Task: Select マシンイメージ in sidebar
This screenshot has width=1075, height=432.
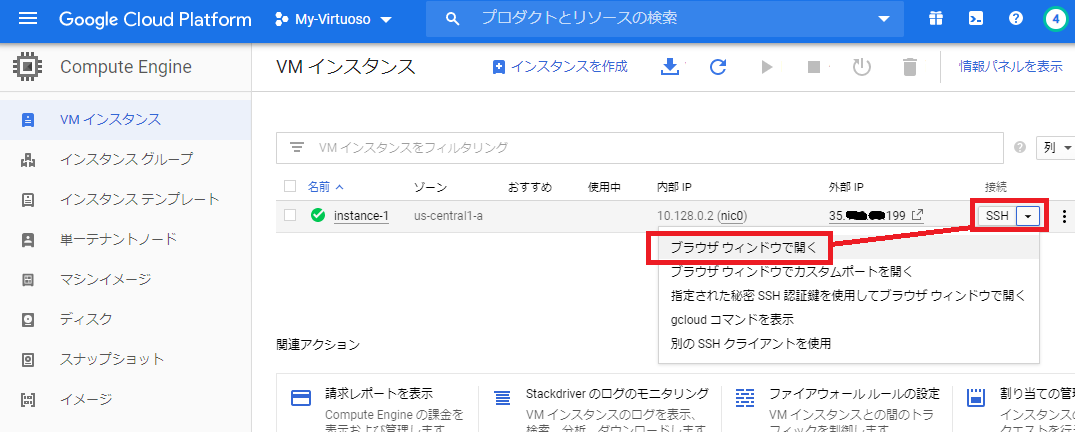Action: tap(125, 279)
